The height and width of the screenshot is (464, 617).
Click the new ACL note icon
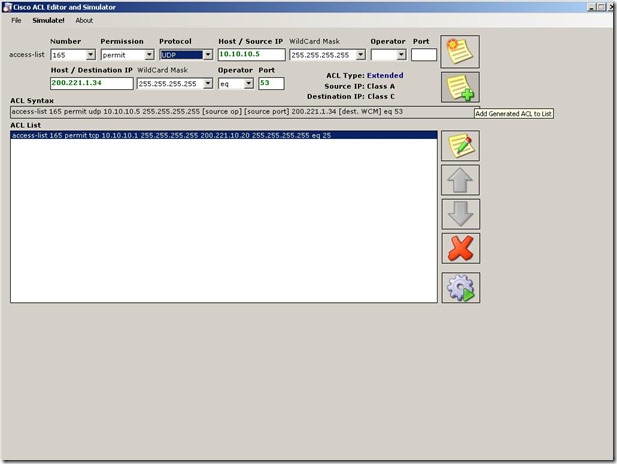(x=460, y=52)
